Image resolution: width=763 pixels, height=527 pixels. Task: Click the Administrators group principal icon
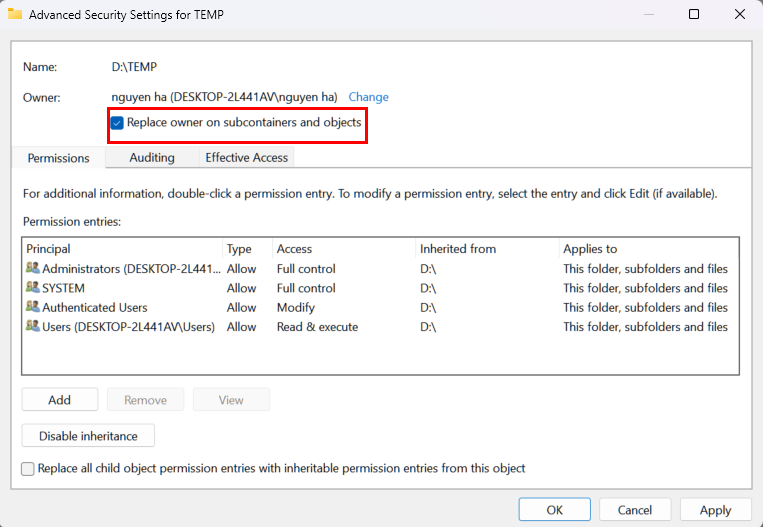click(33, 269)
